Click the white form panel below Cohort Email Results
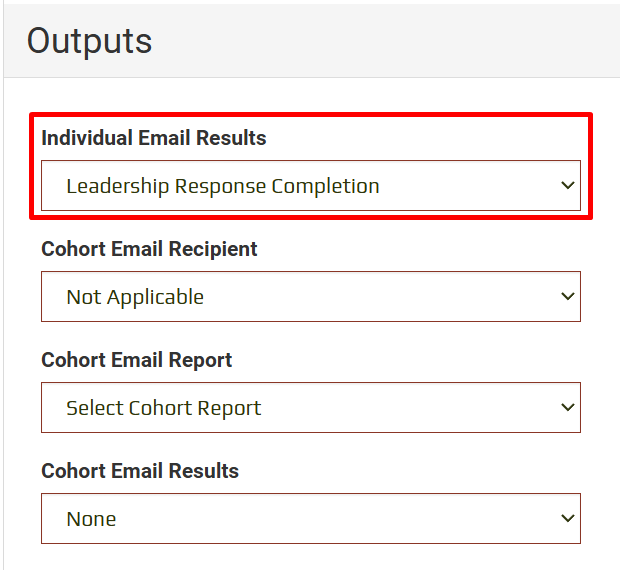 click(x=310, y=556)
